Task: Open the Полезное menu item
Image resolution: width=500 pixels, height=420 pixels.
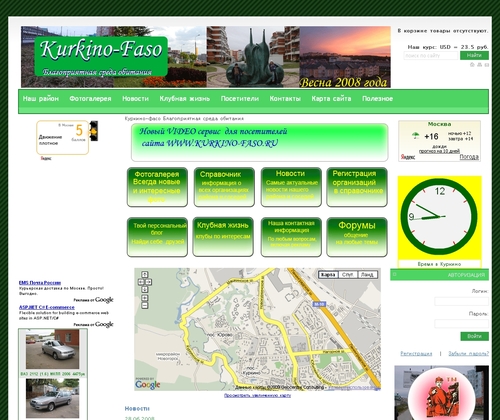Action: (377, 99)
